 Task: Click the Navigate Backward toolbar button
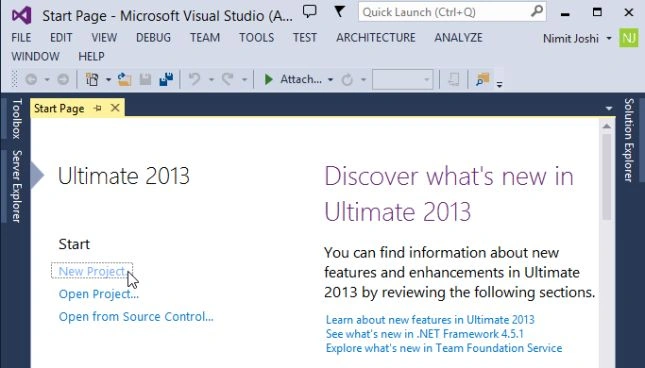[31, 79]
